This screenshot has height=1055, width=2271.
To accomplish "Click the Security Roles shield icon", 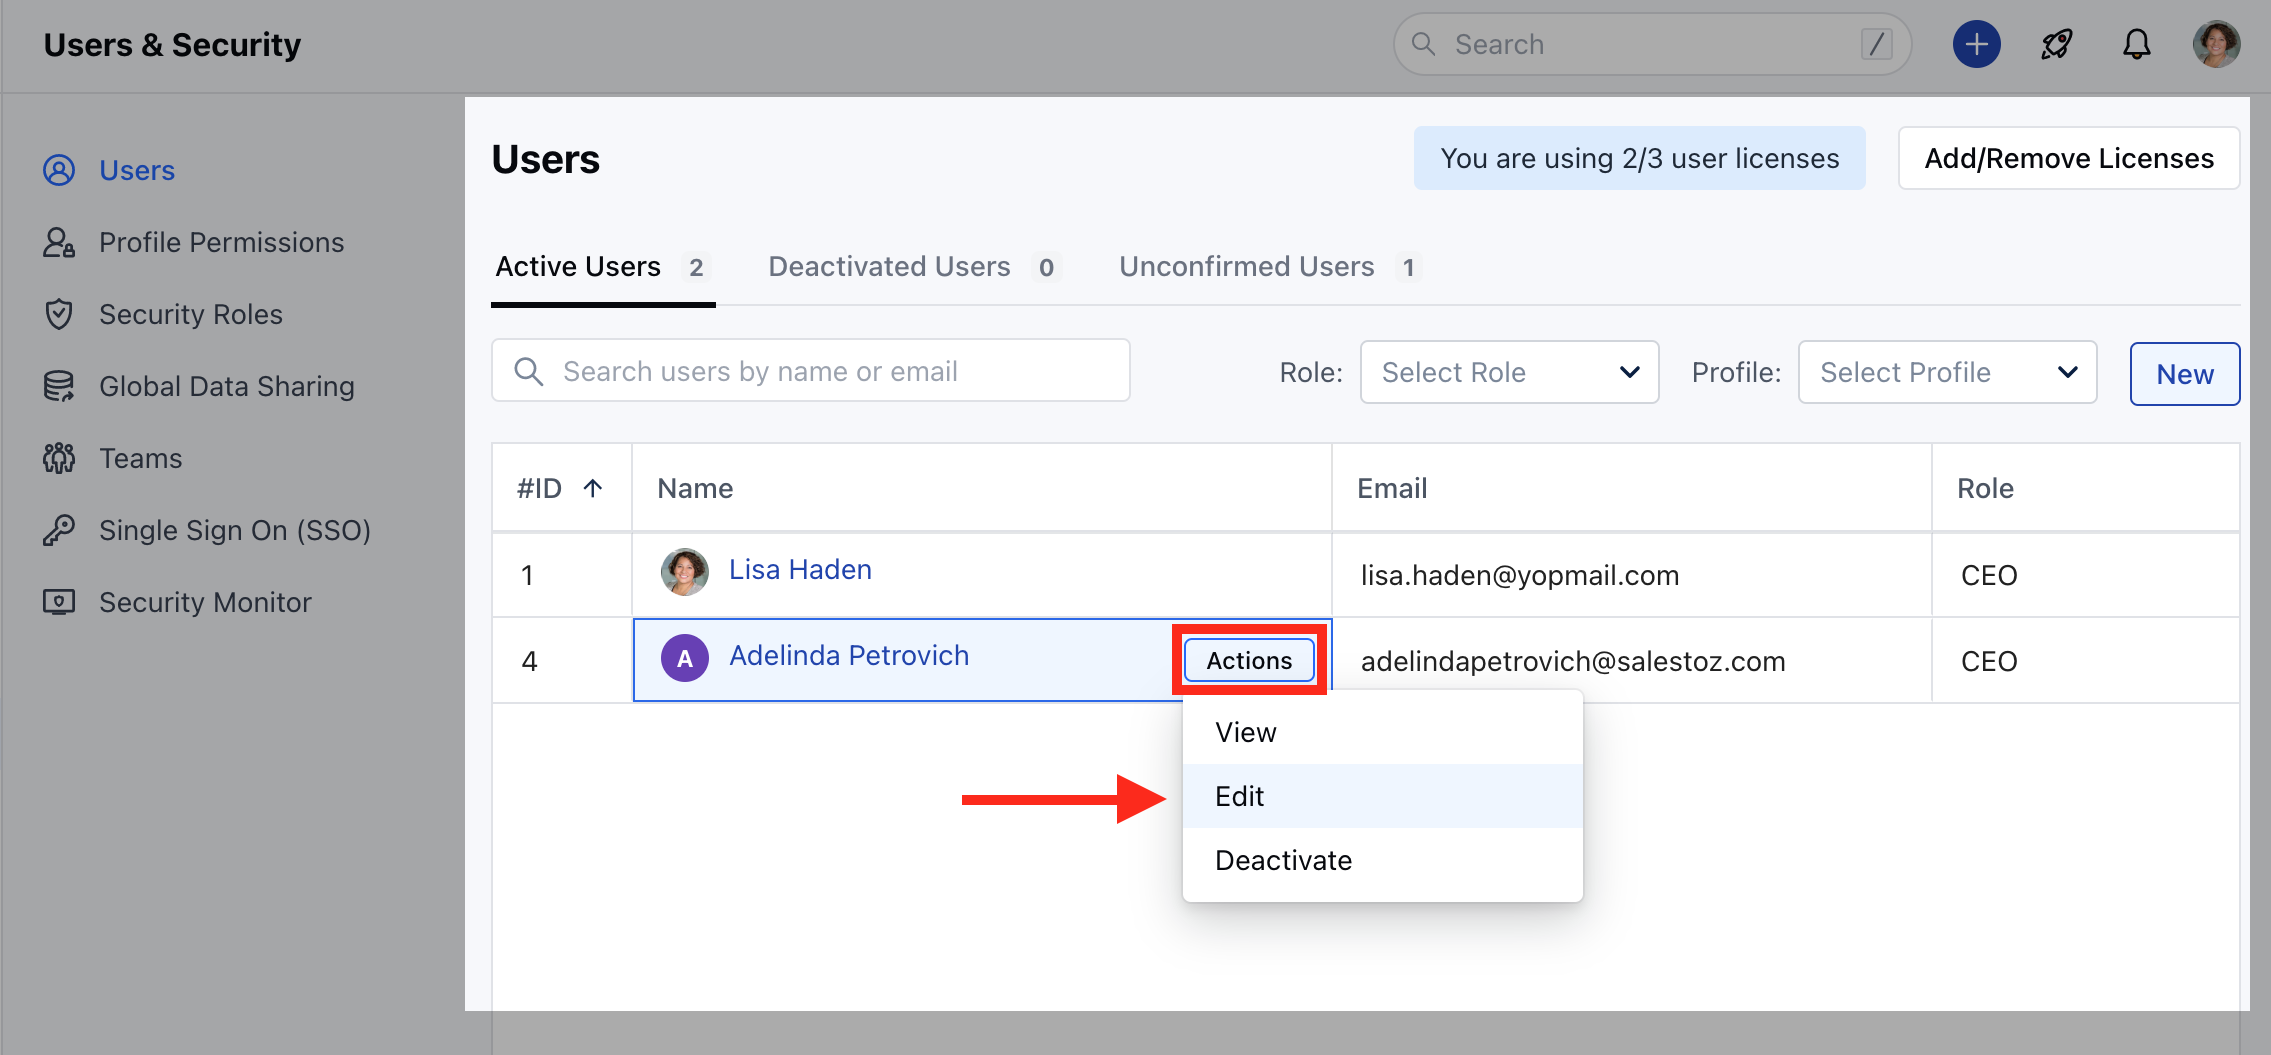I will pyautogui.click(x=58, y=314).
